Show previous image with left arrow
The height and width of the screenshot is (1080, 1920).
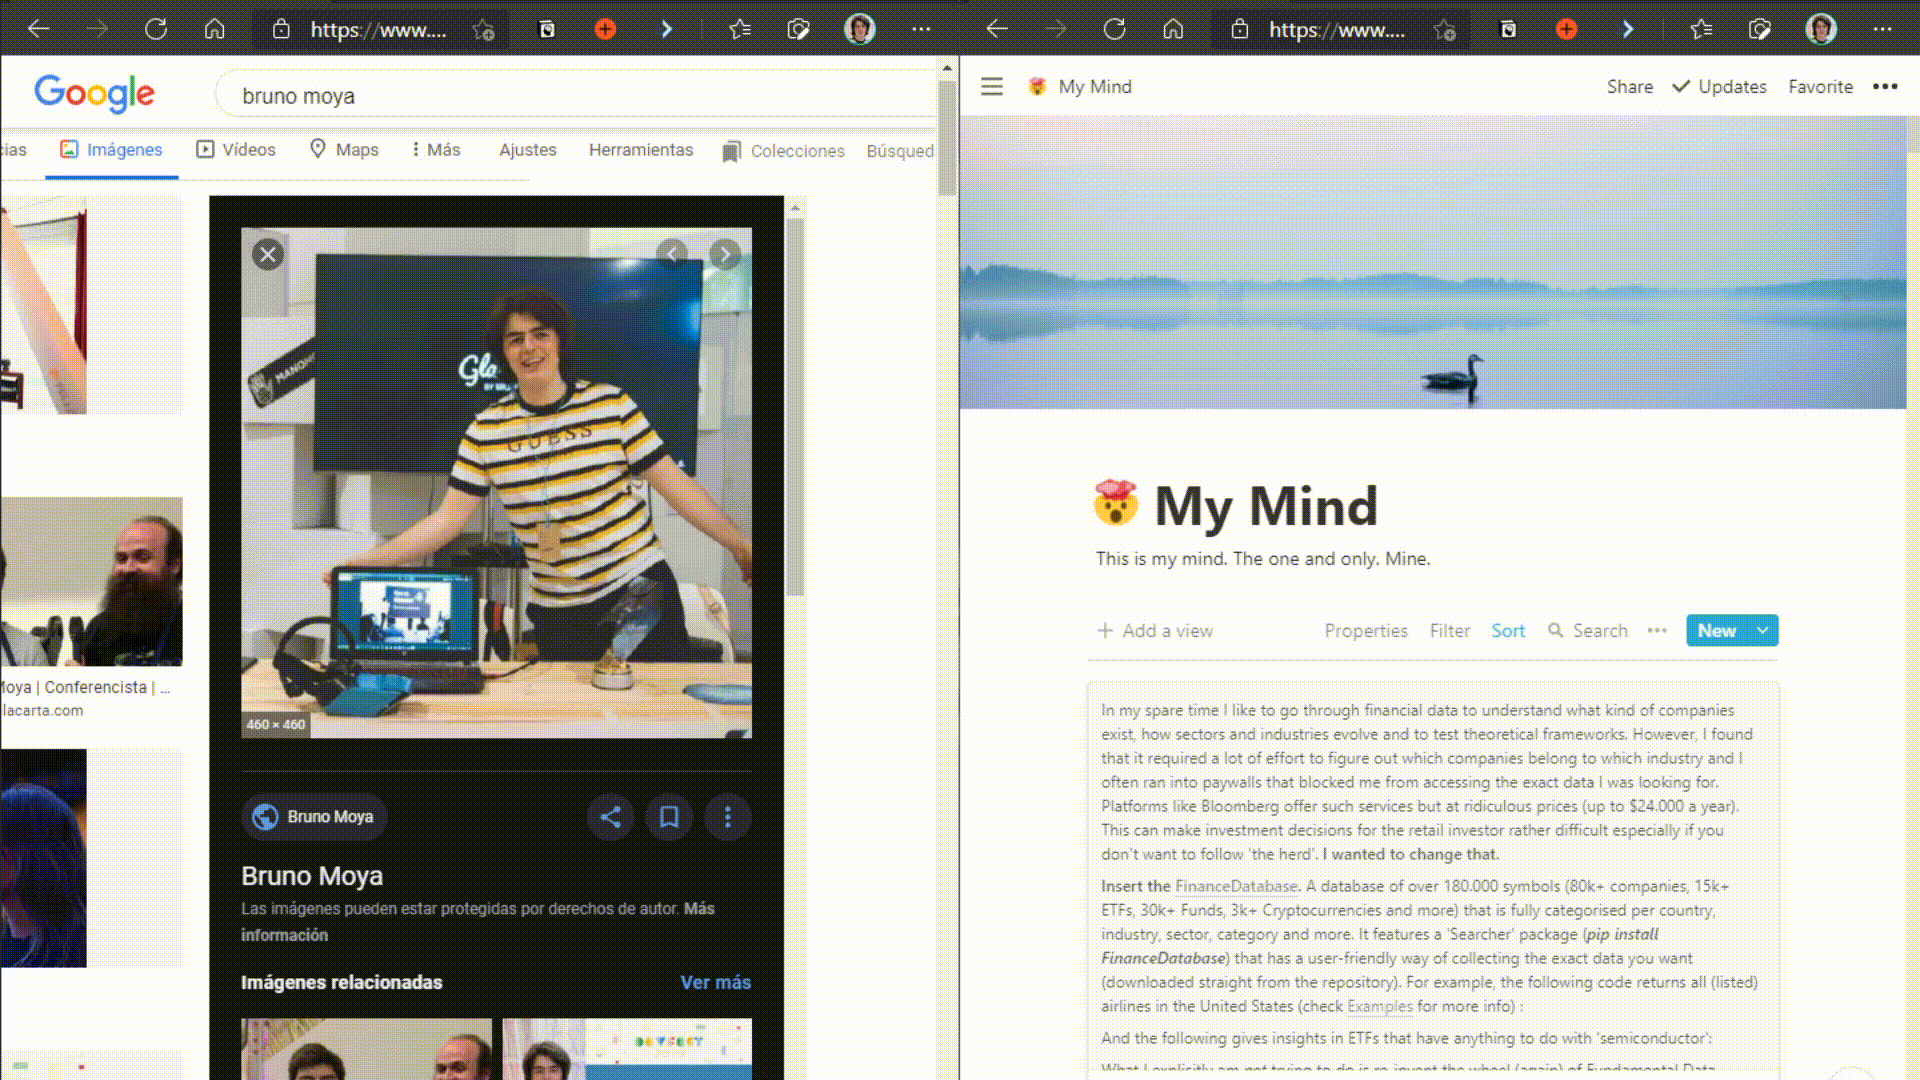pyautogui.click(x=672, y=254)
